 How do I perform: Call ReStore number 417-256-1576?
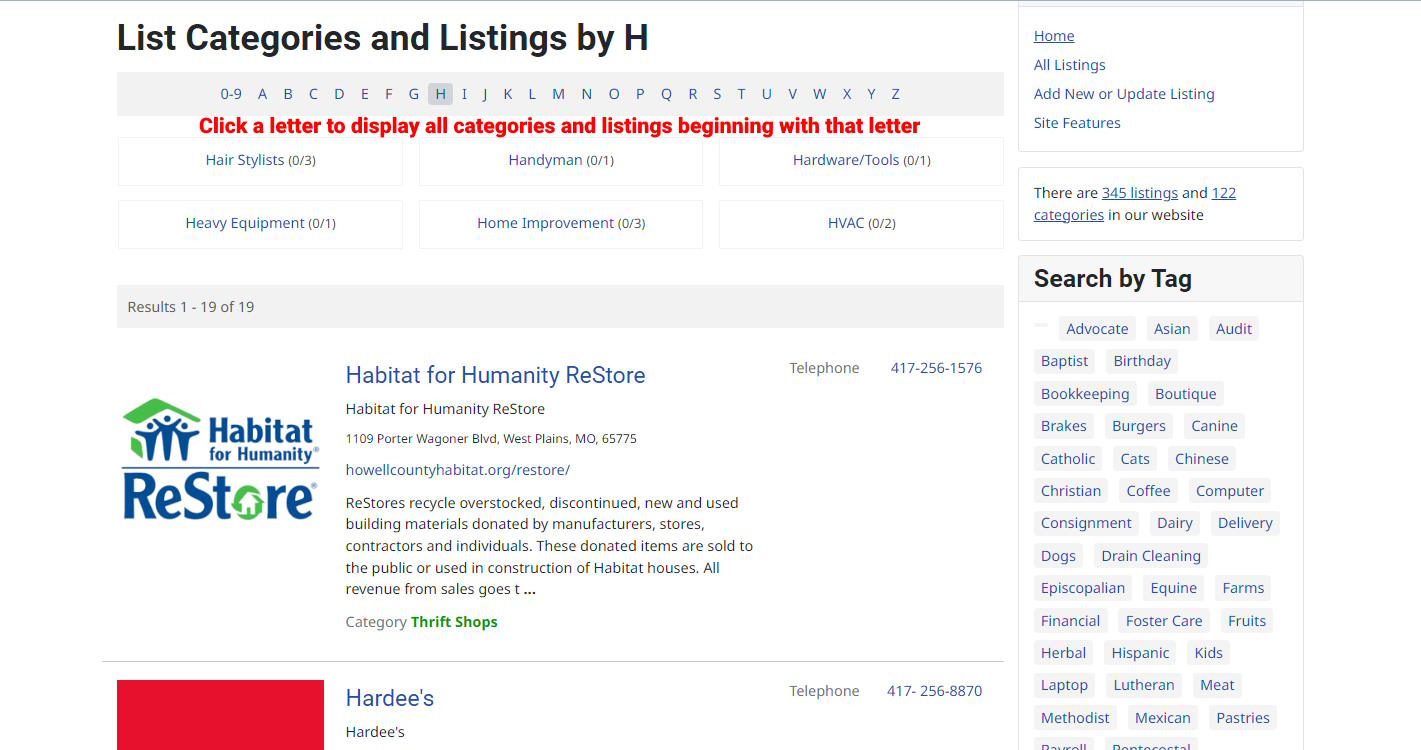[936, 368]
